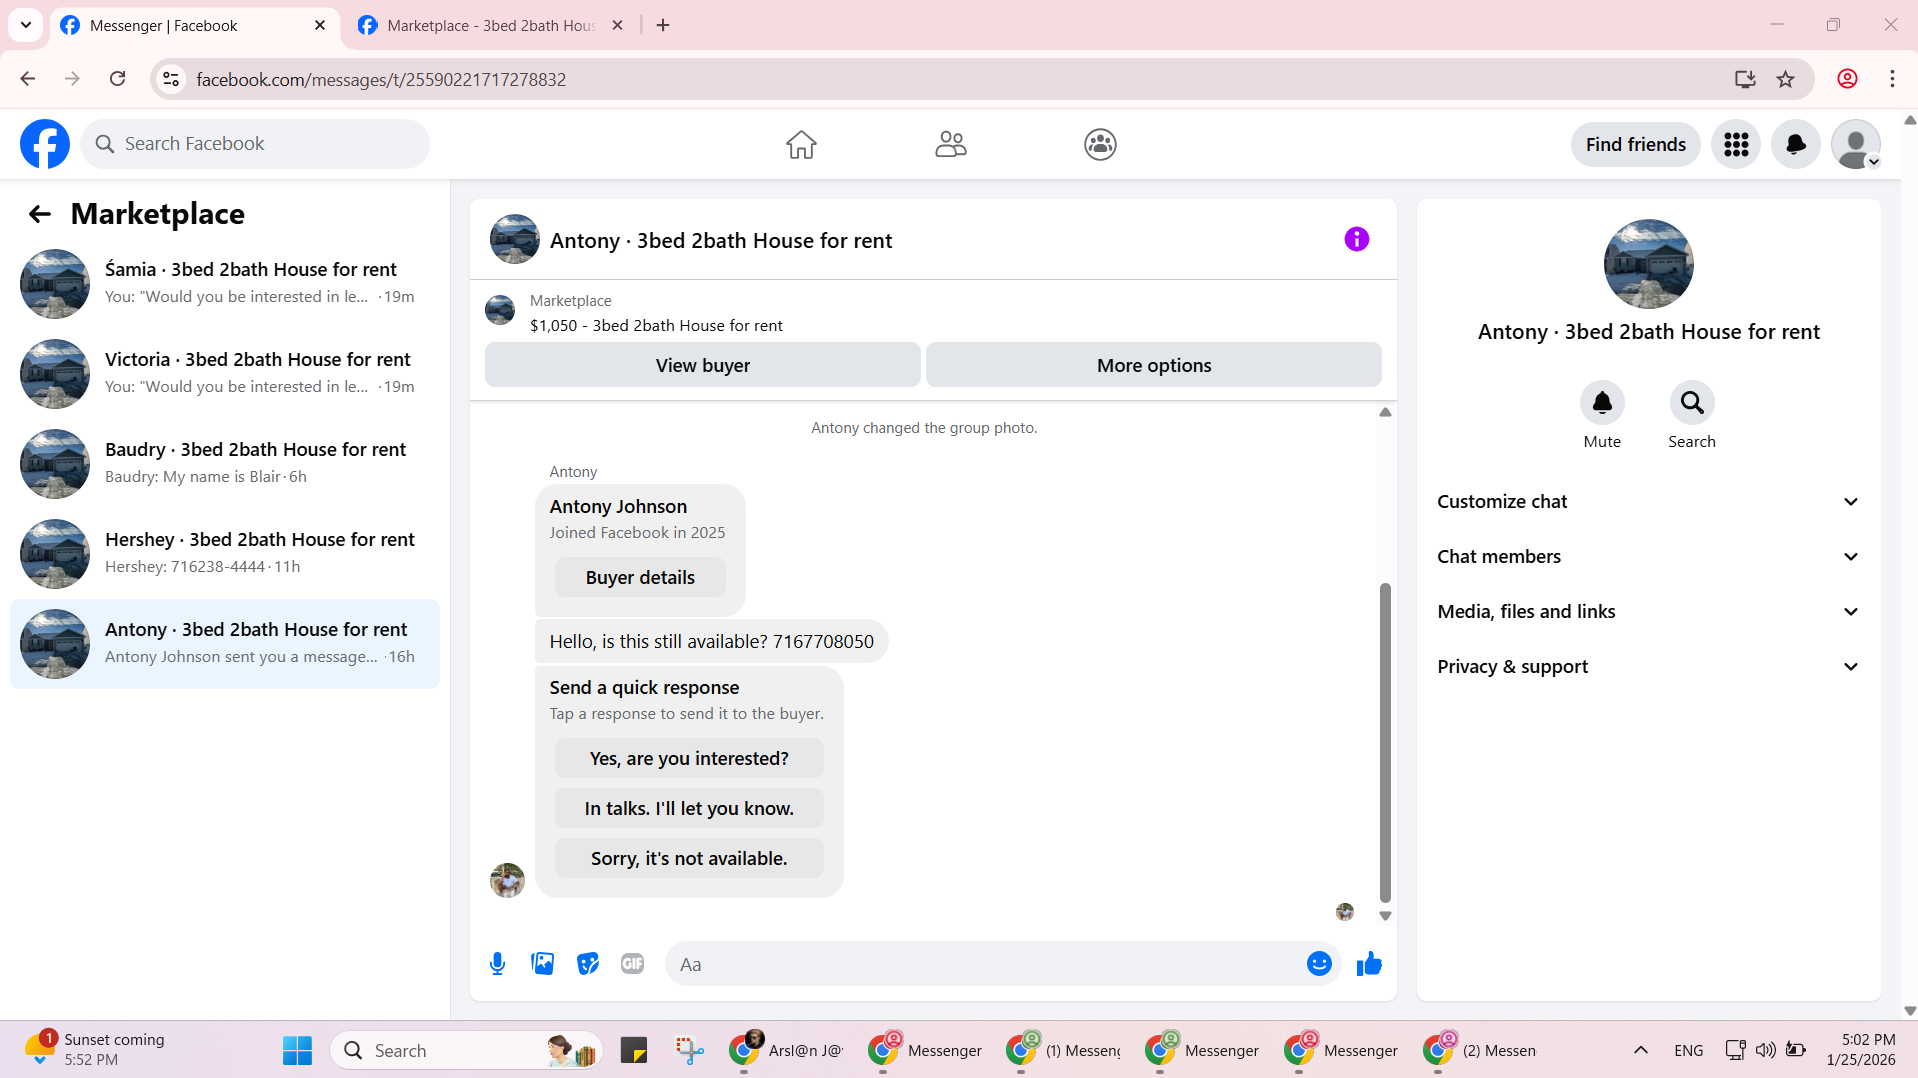Open the Arsl@n J@ Chrome taskbar window

tap(786, 1050)
